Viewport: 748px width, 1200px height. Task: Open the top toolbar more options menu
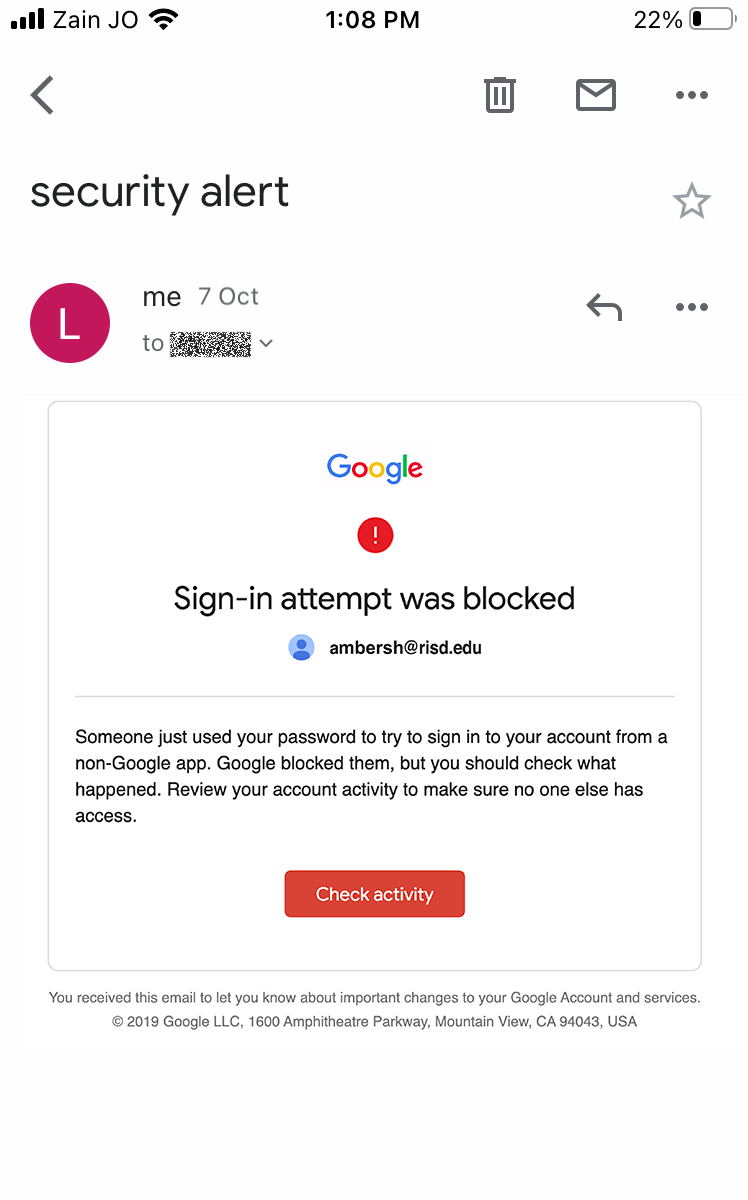[x=691, y=95]
